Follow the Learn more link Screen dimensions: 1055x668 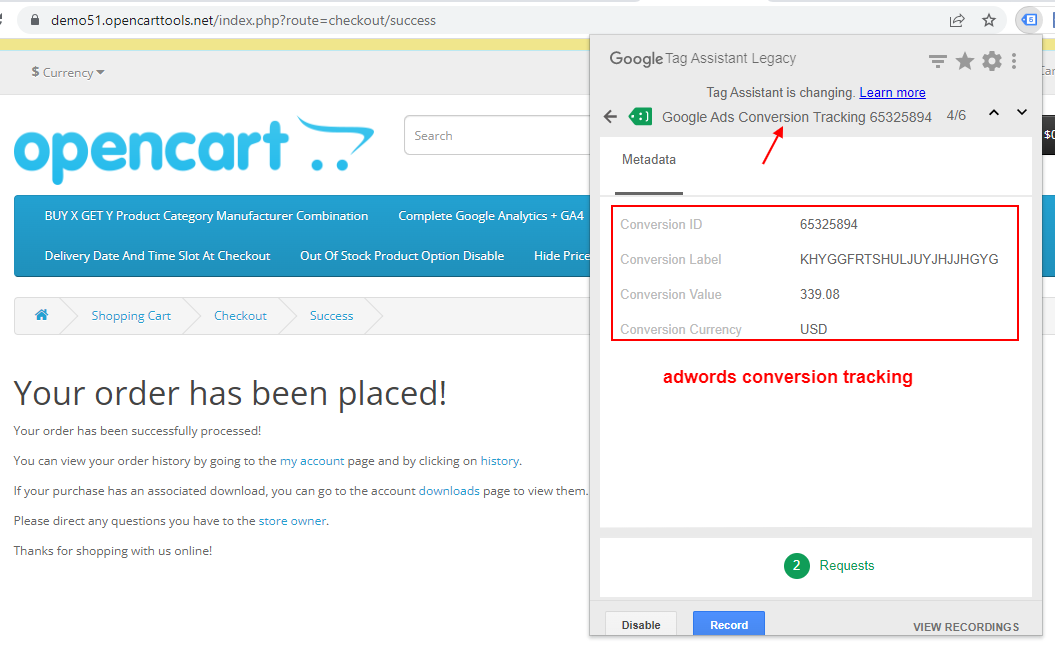(x=892, y=93)
